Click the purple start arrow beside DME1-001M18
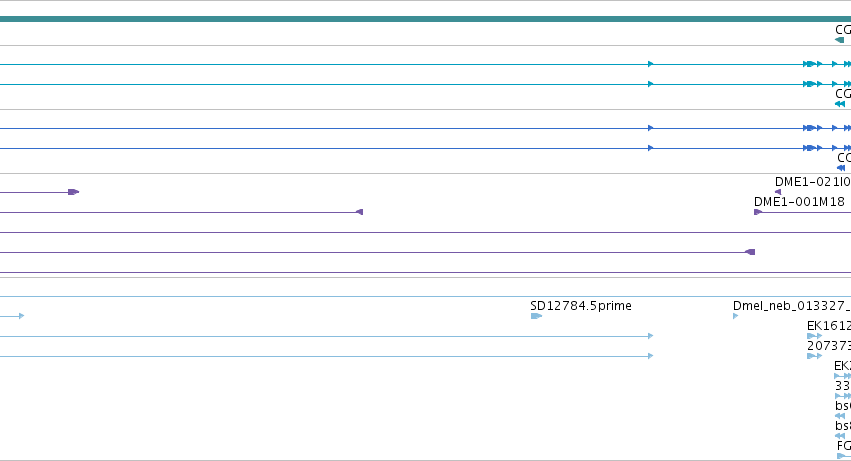851x461 pixels. pyautogui.click(x=758, y=212)
